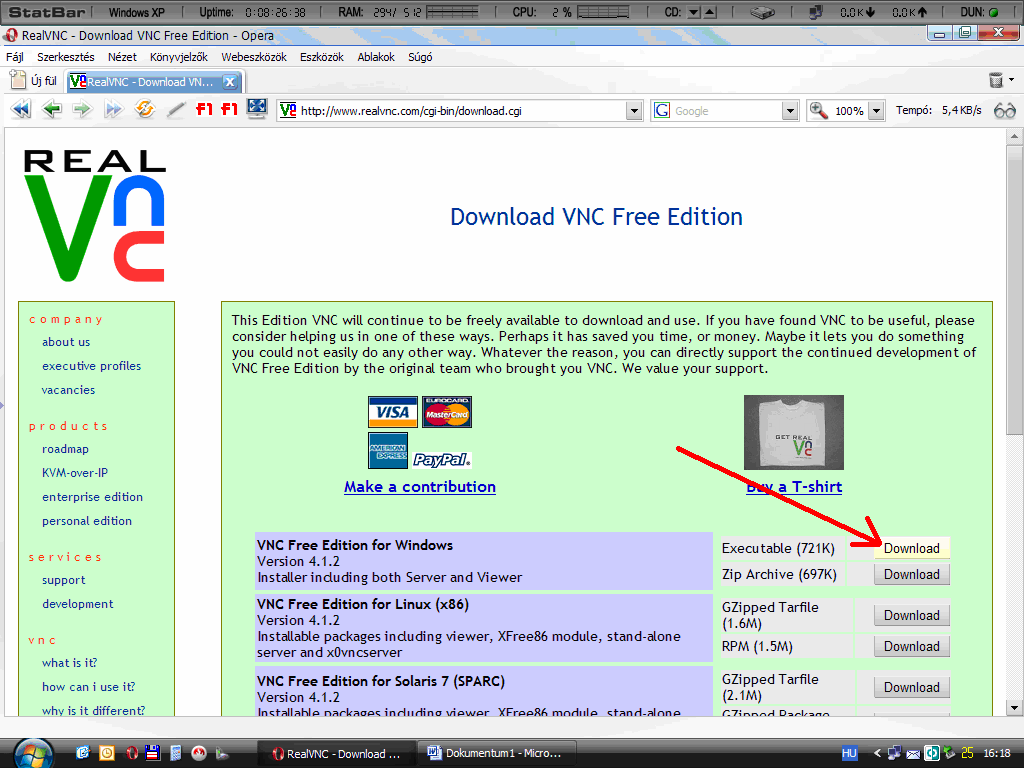Open the Könyvjelzők menu

(x=178, y=57)
